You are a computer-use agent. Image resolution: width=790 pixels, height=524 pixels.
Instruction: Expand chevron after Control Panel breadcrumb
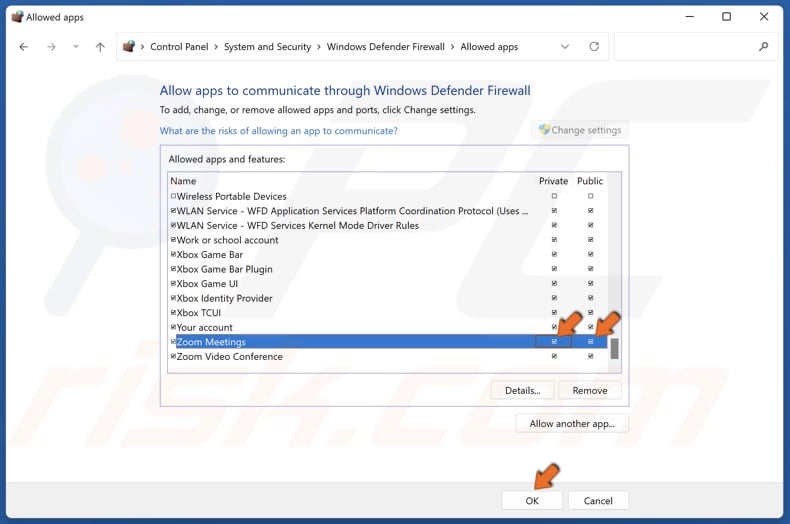[x=216, y=47]
